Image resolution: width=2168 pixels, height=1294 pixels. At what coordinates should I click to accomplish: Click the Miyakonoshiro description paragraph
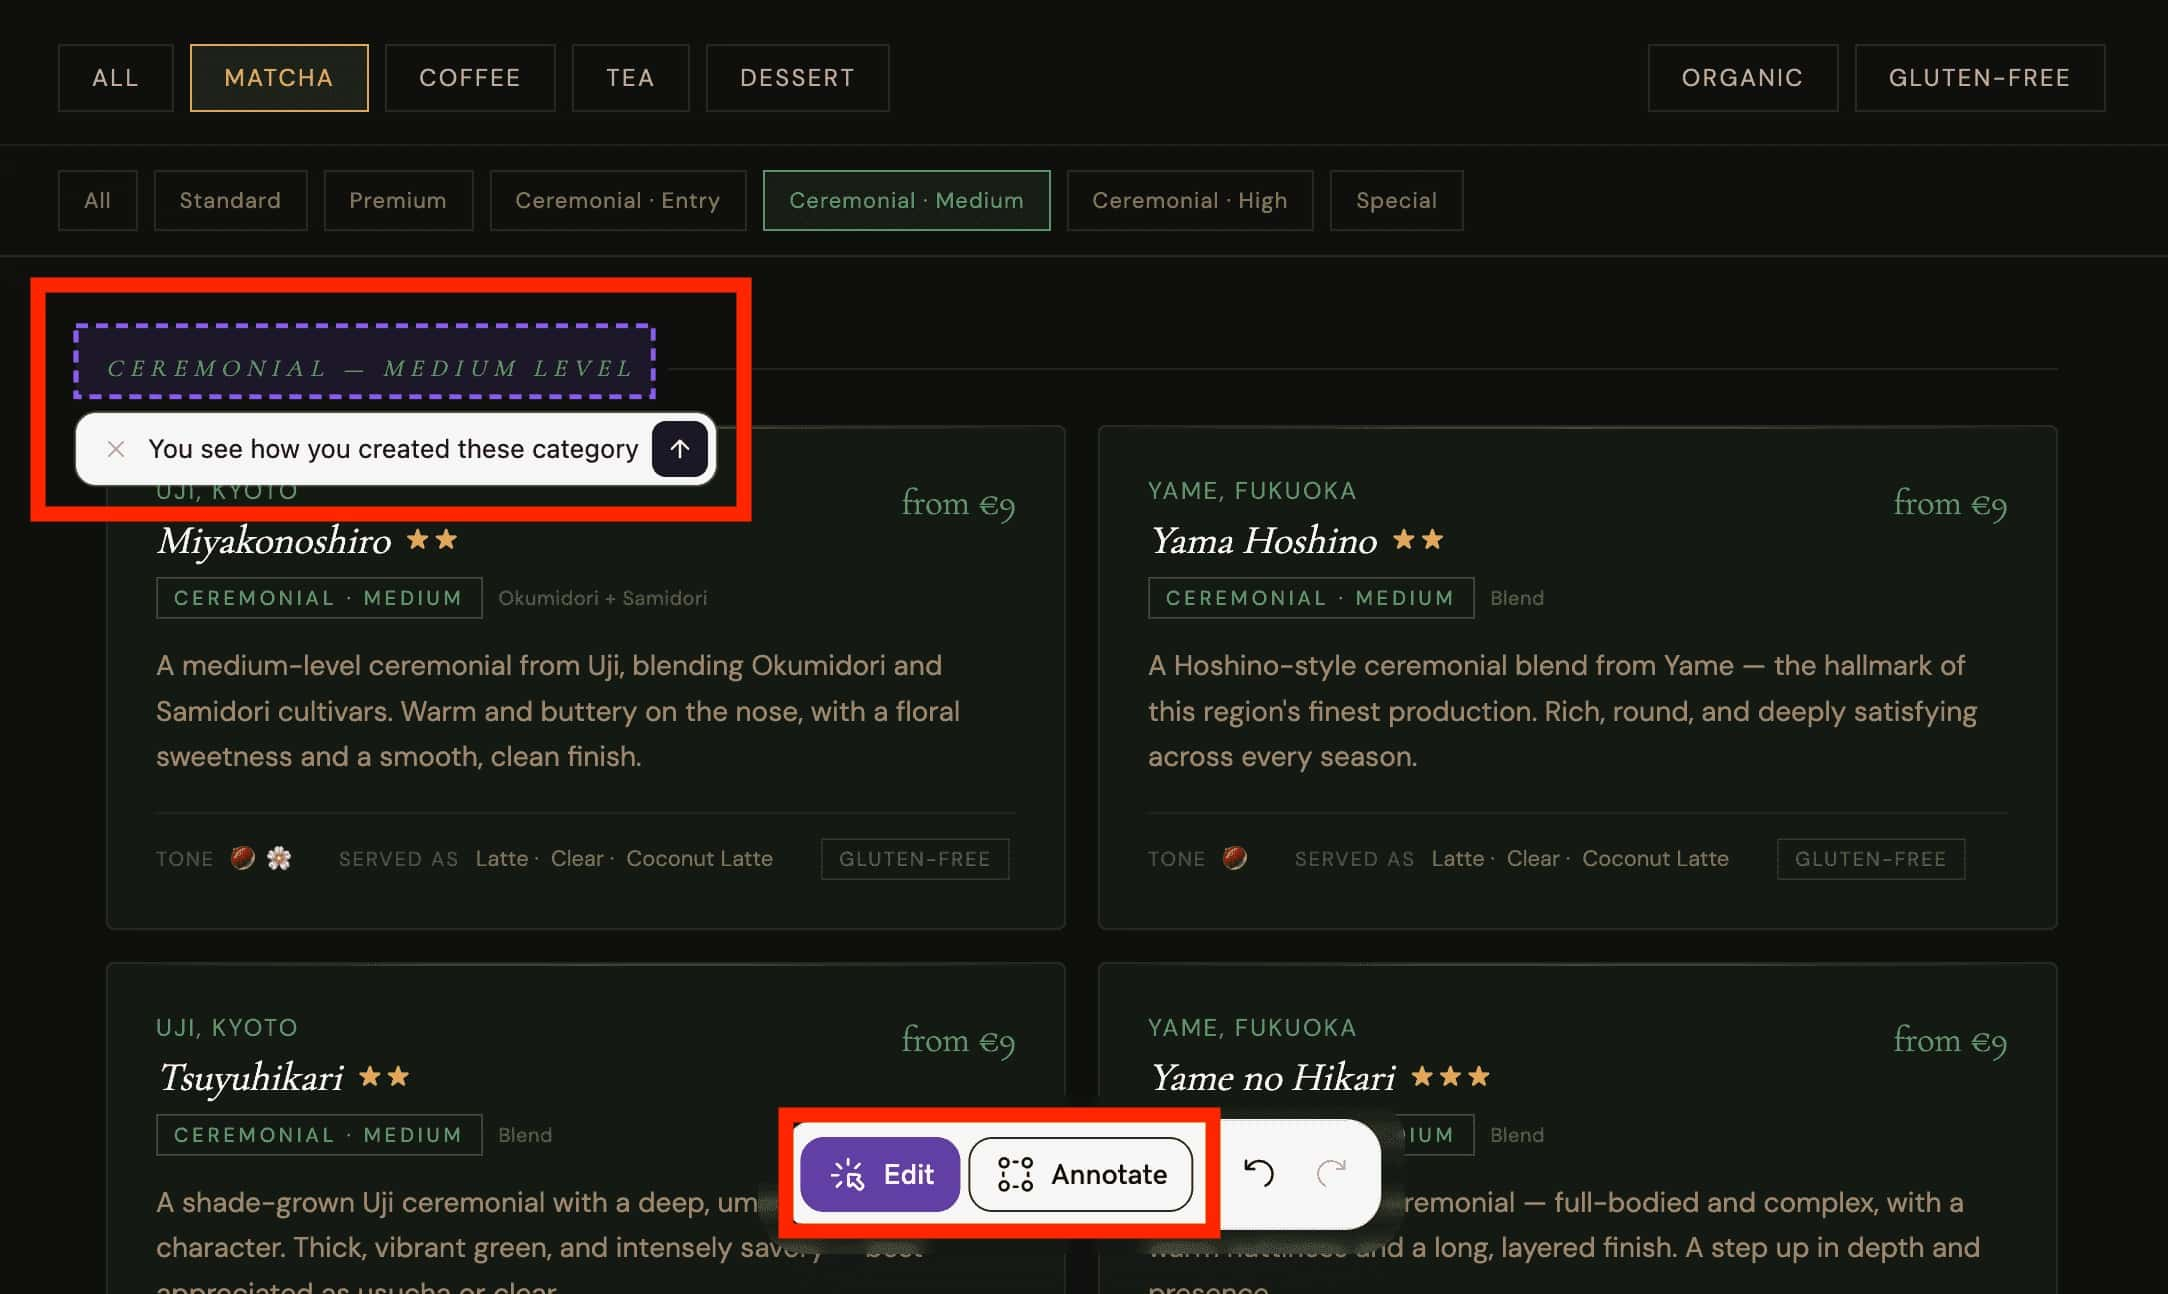(x=558, y=711)
